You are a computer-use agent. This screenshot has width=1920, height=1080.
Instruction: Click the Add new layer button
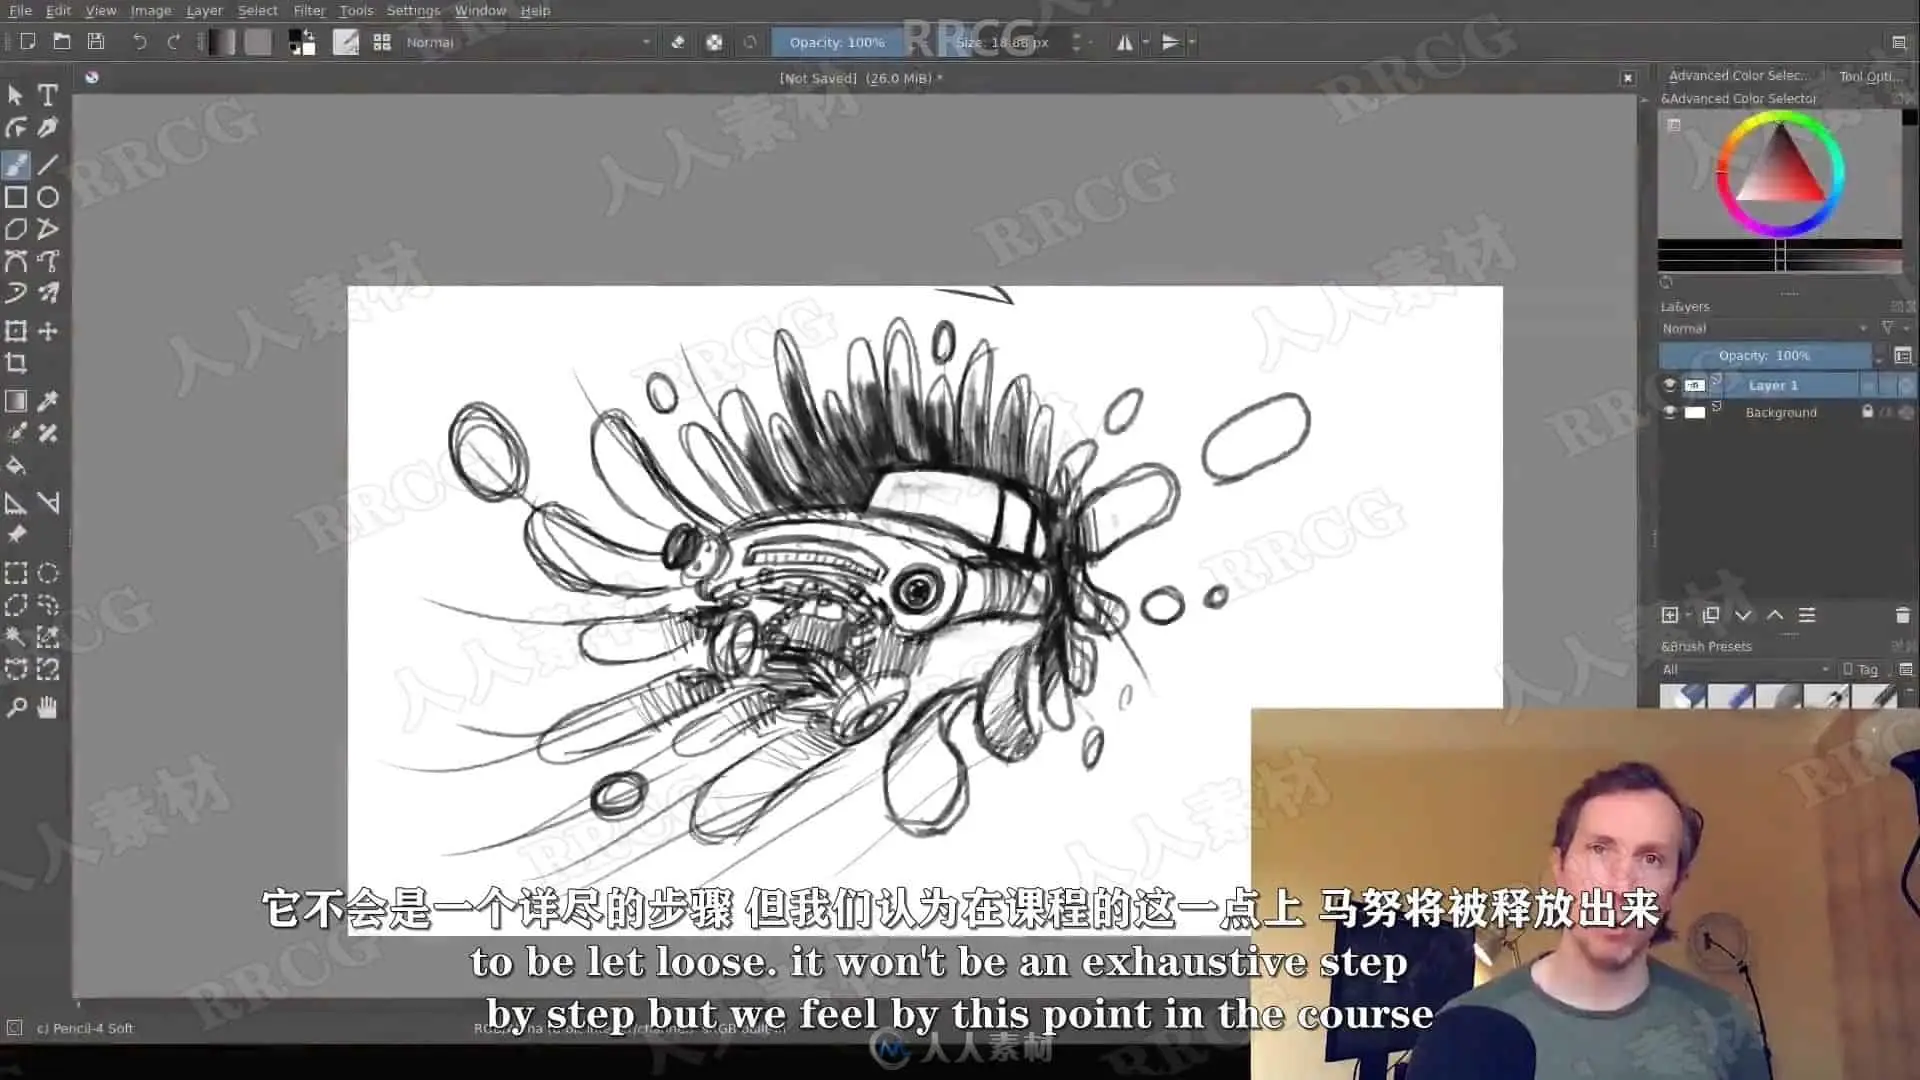click(1669, 615)
